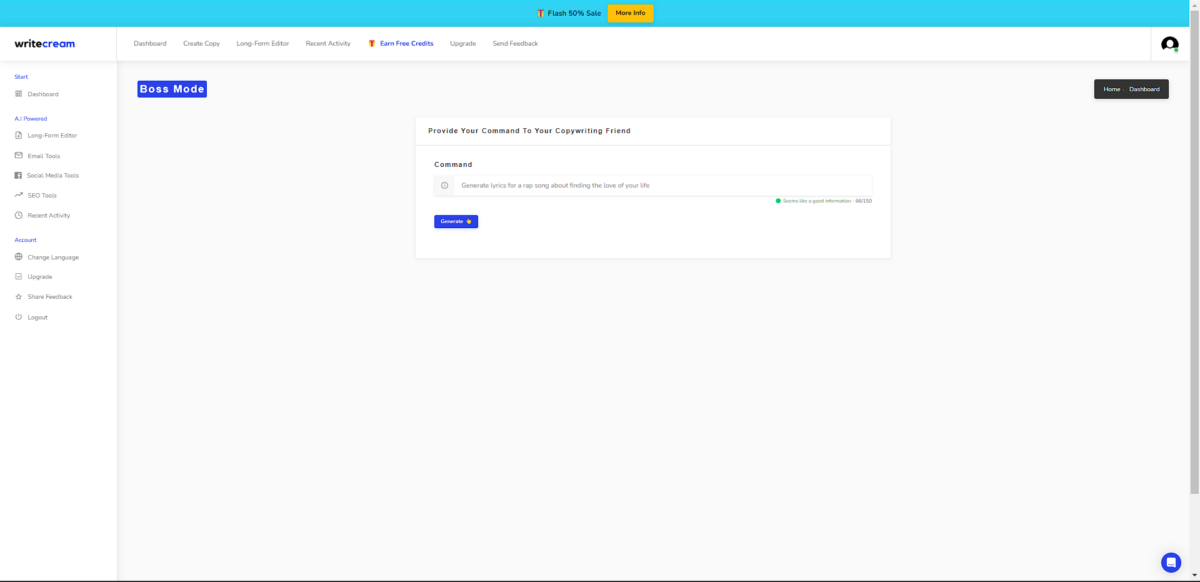Screen dimensions: 1200x582
Task: Click the Long-Form Editor document icon
Action: (18, 135)
